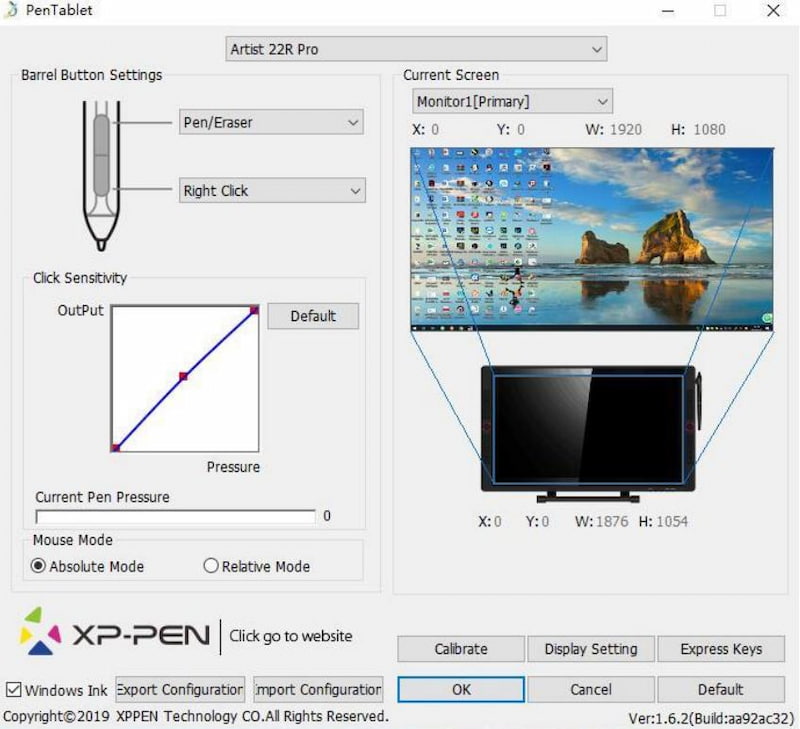The width and height of the screenshot is (800, 729).
Task: Click the PenTablet title bar icon
Action: tap(11, 10)
